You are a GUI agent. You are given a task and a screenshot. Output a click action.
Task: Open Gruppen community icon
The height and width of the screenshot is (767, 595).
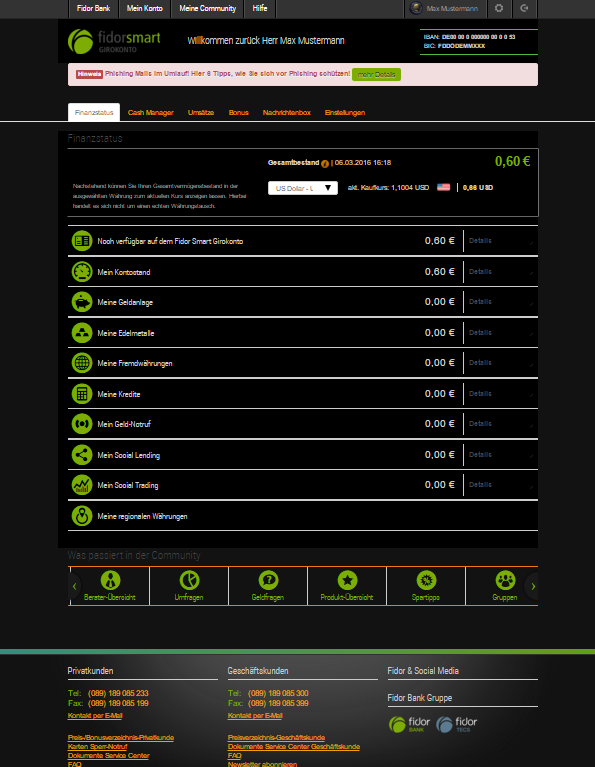(505, 580)
